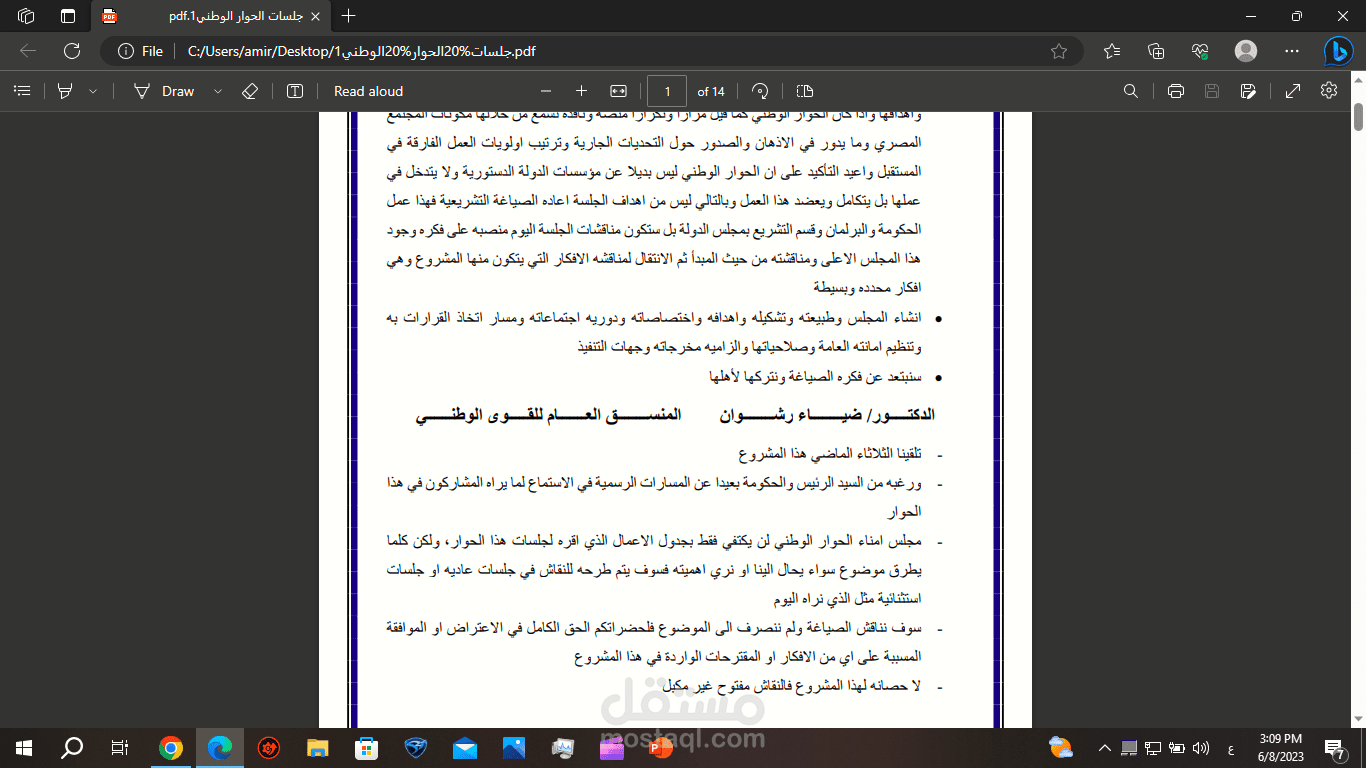Click the Add text tool

click(295, 91)
